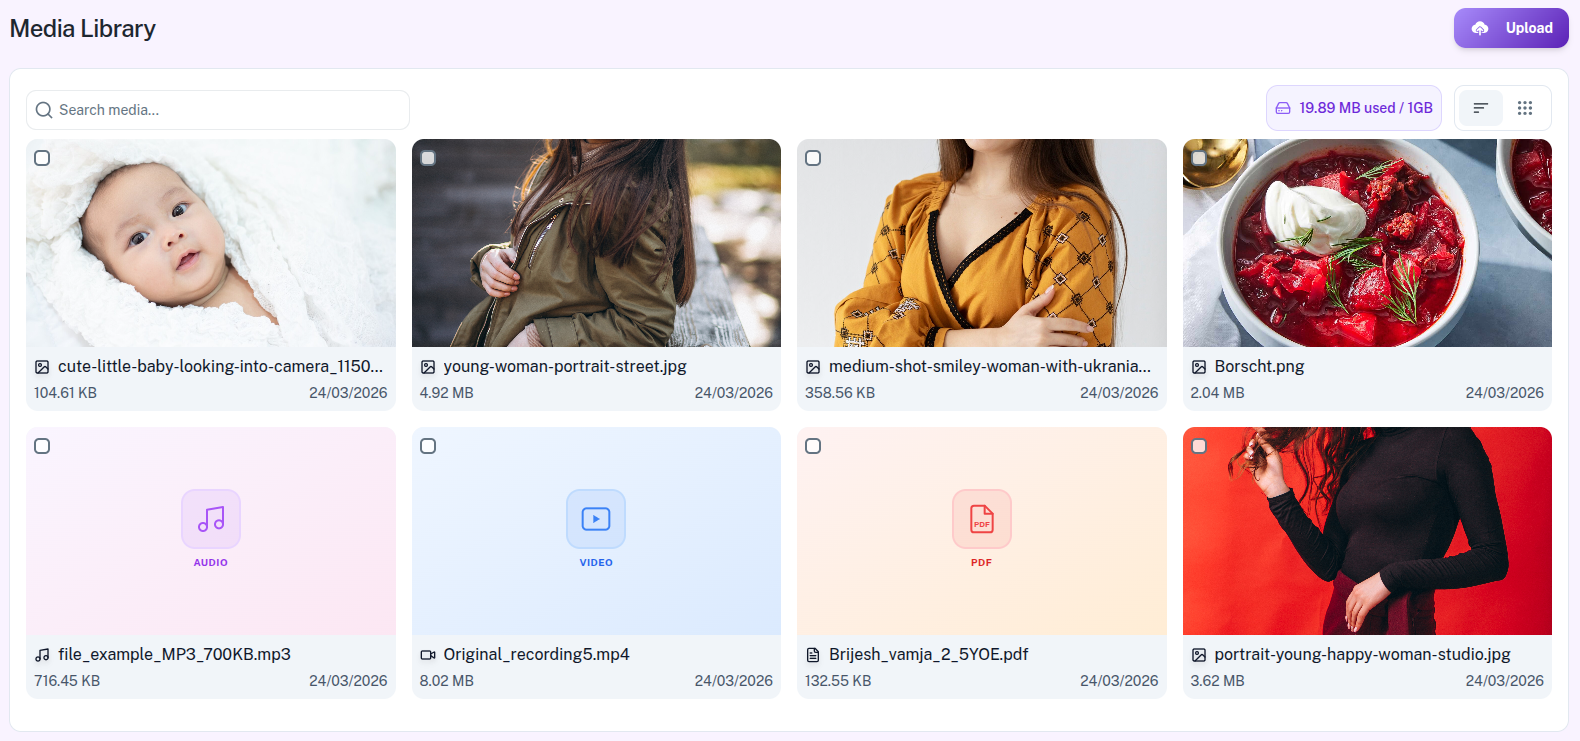
Task: Select checkbox on file_example_MP3 audio card
Action: coord(42,446)
